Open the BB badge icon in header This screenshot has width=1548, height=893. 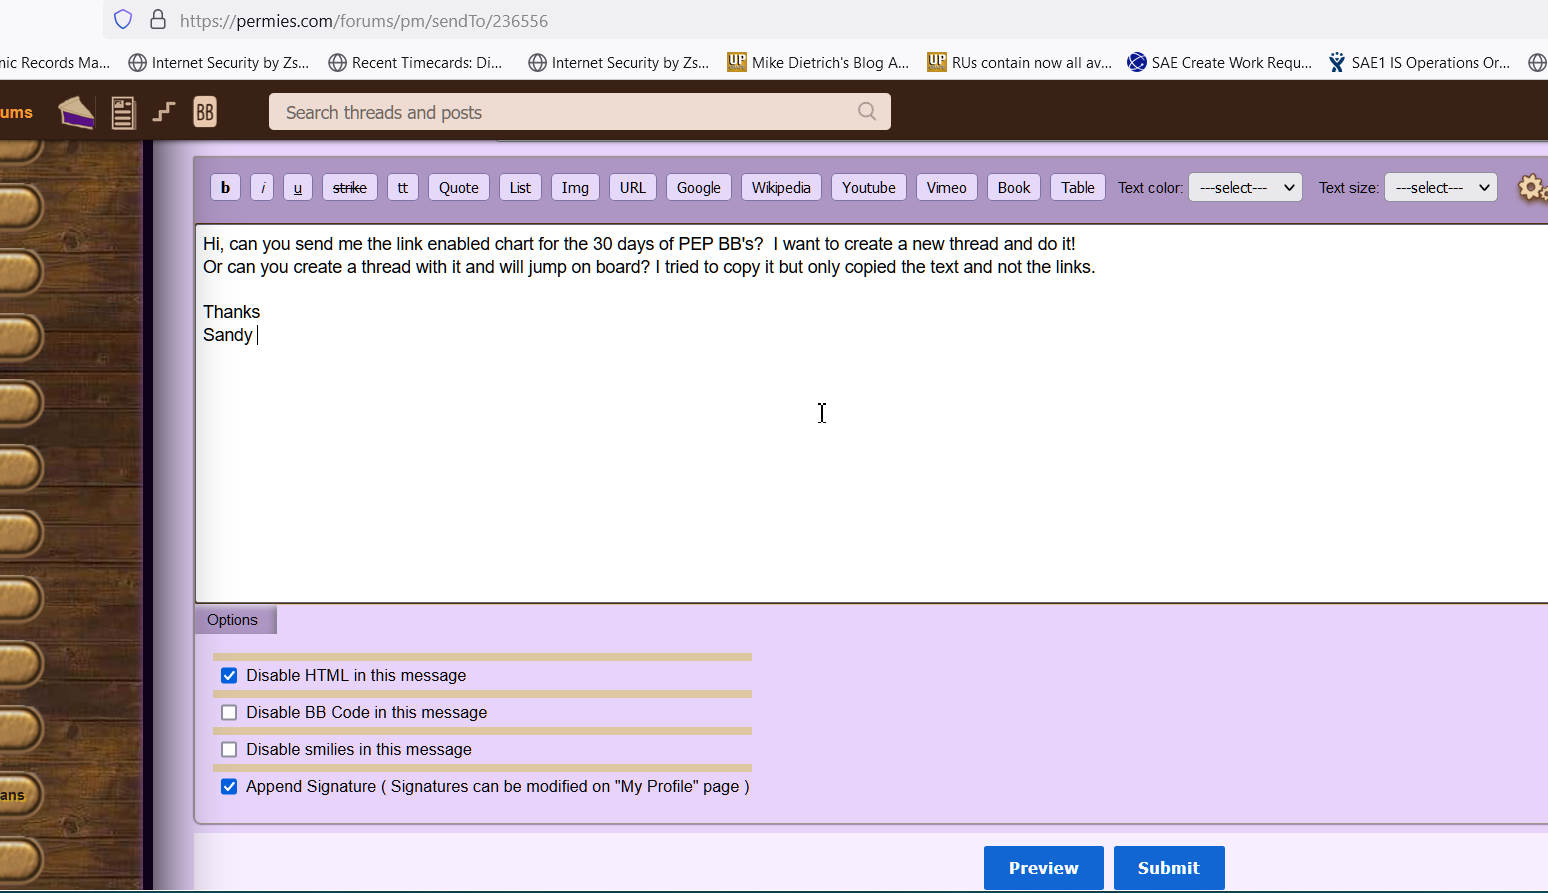click(205, 112)
